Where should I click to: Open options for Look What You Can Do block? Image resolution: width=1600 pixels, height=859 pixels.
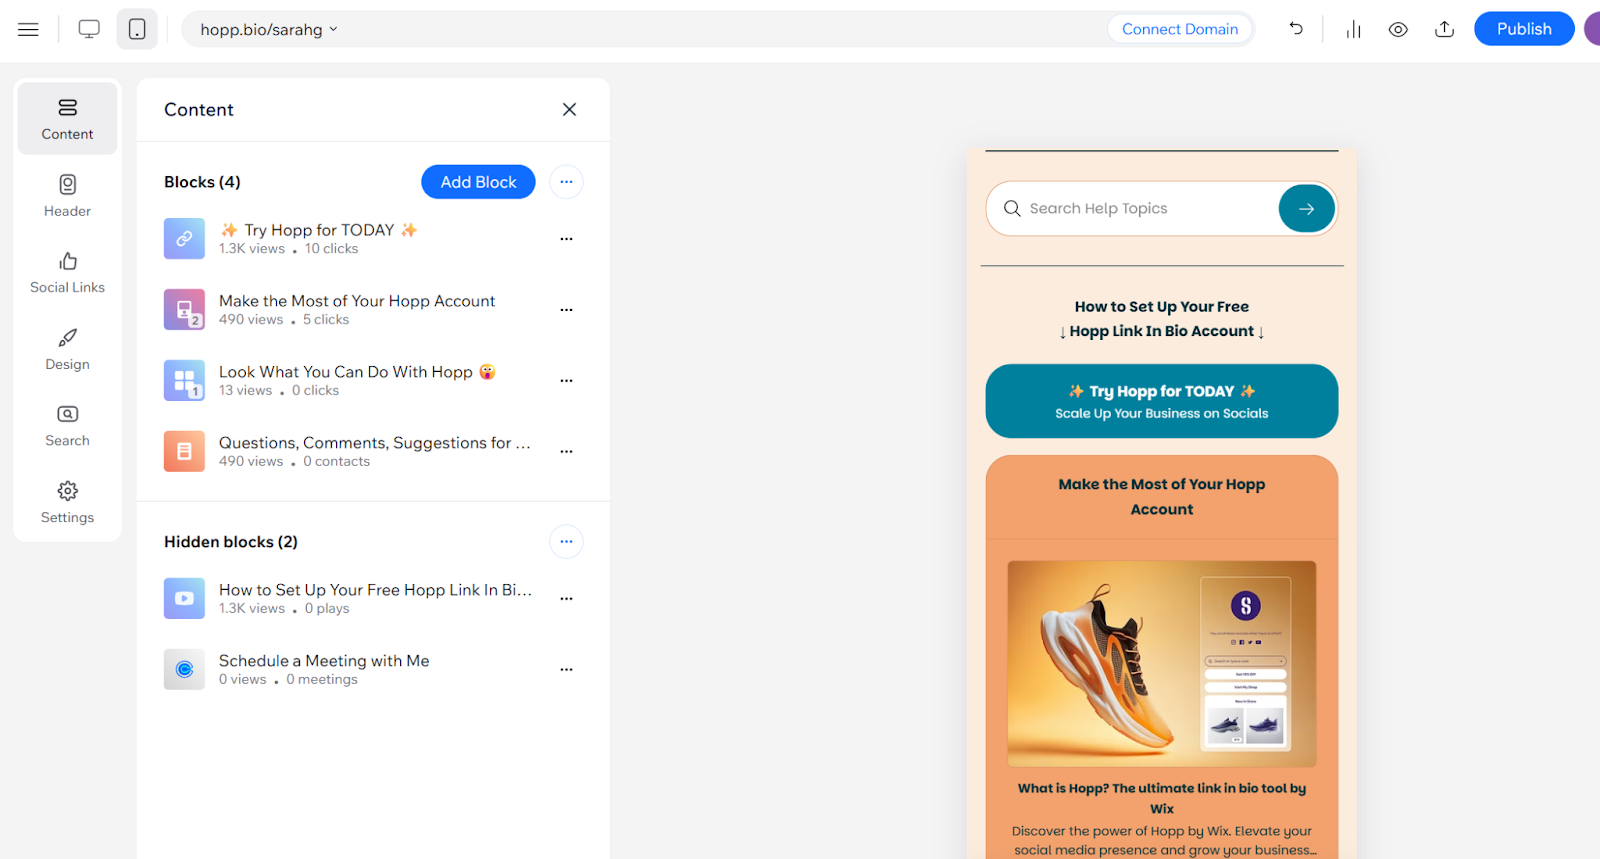(566, 381)
